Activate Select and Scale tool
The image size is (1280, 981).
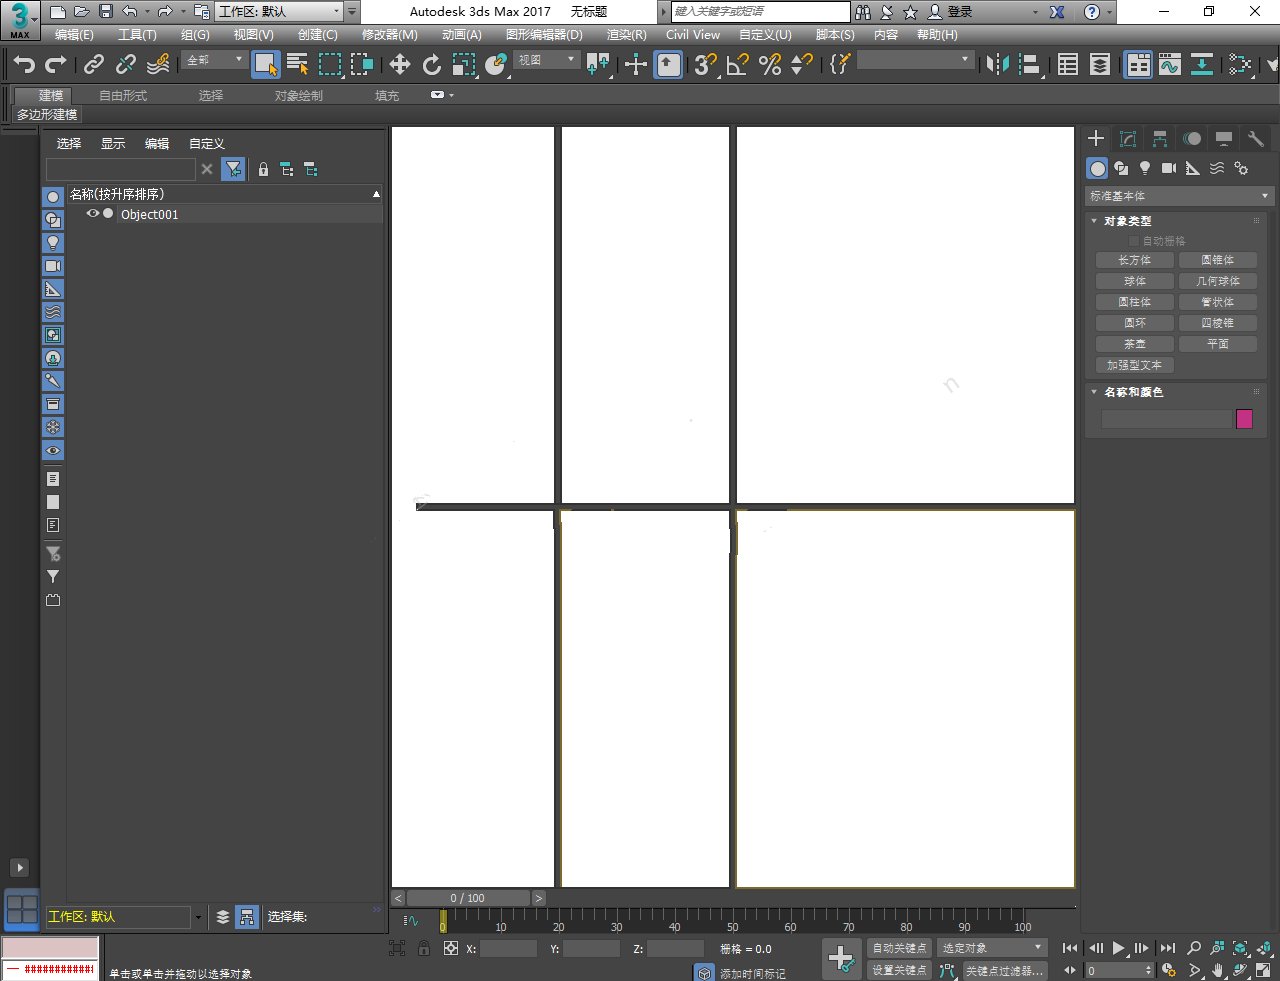point(464,65)
